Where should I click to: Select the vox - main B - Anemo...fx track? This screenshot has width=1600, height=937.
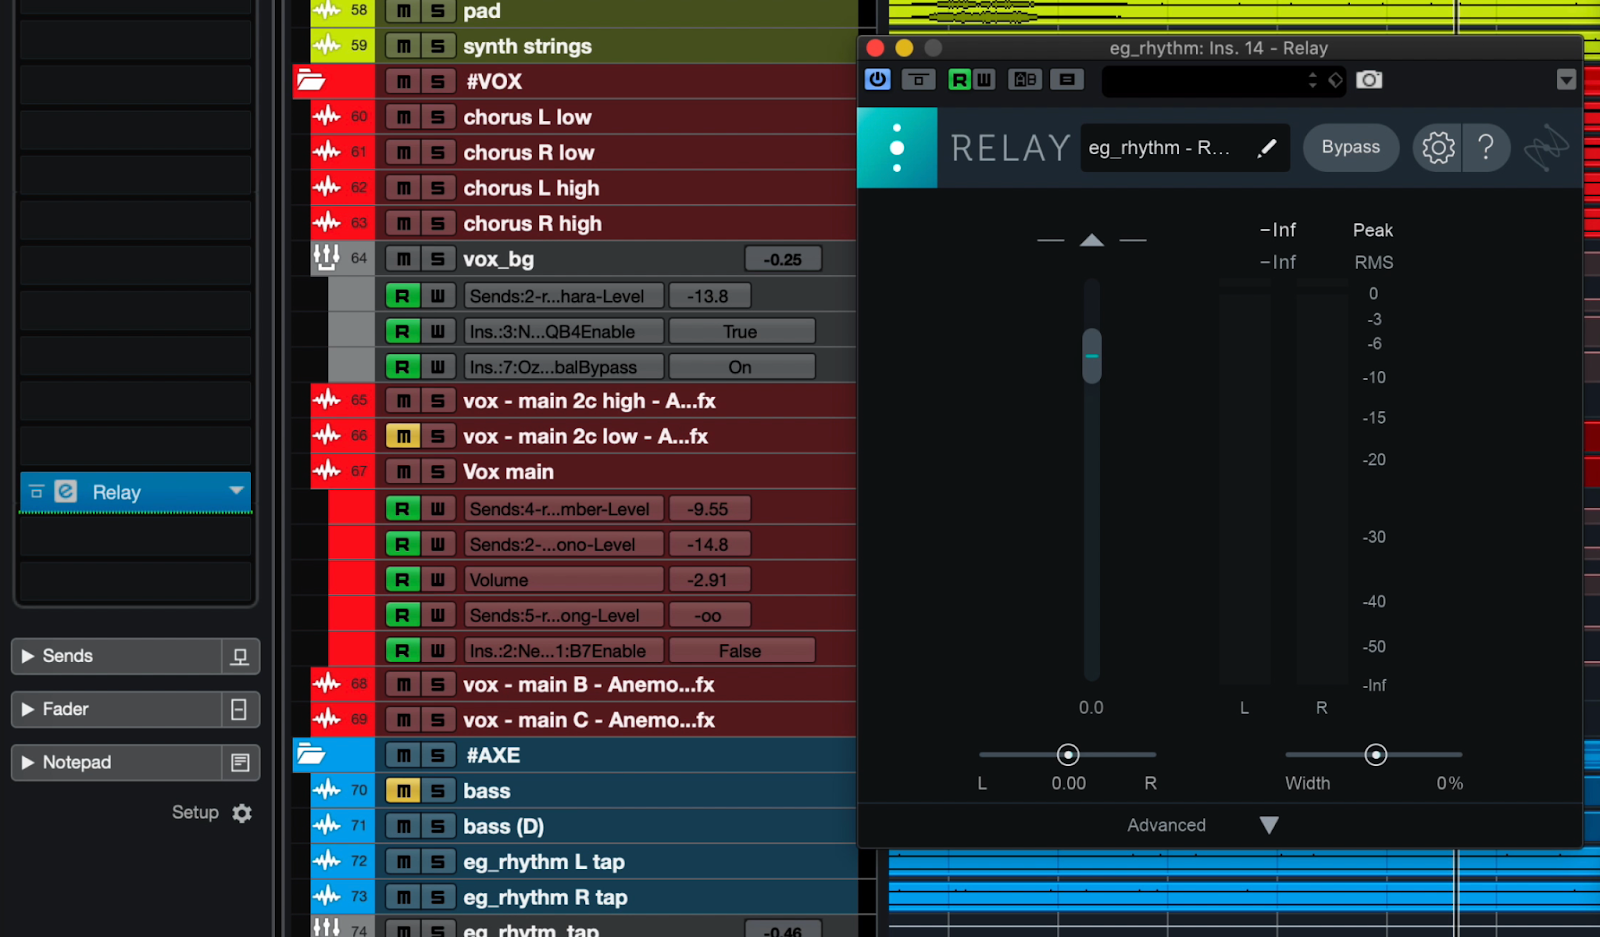[588, 685]
